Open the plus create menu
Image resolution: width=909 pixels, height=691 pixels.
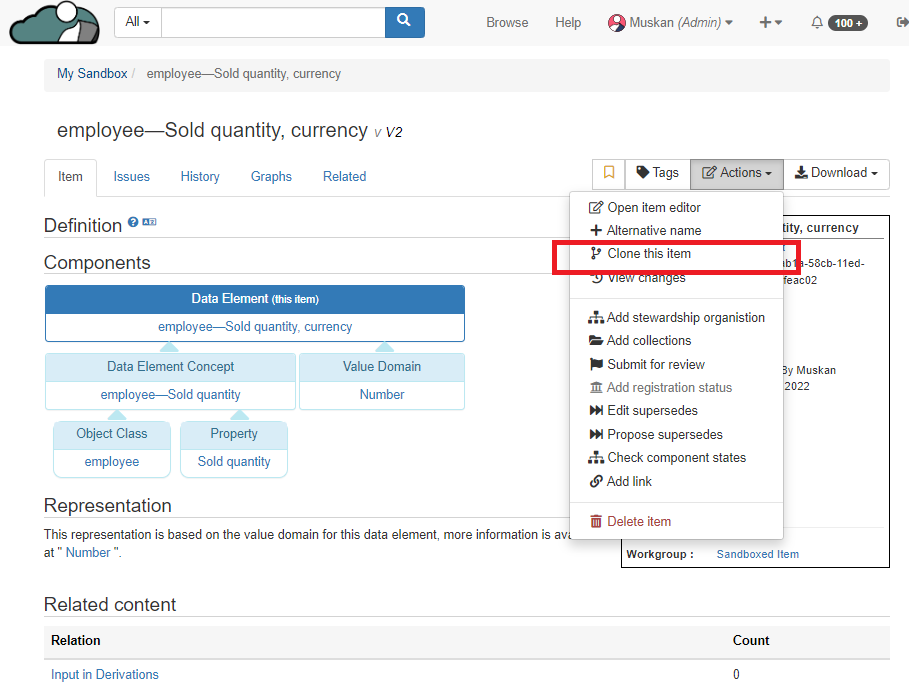[x=769, y=22]
